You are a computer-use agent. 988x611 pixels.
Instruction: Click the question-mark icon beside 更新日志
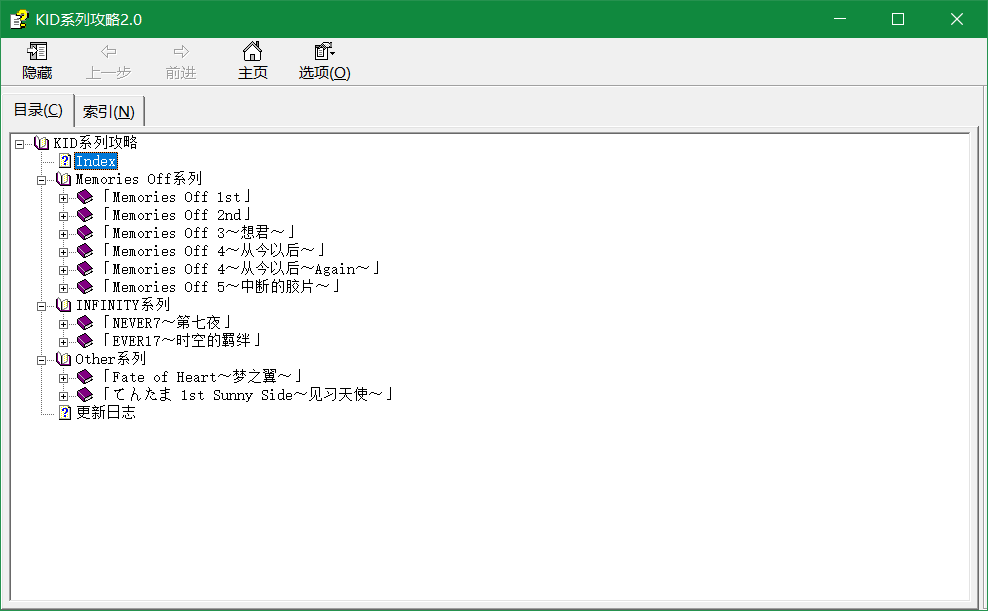click(x=63, y=412)
